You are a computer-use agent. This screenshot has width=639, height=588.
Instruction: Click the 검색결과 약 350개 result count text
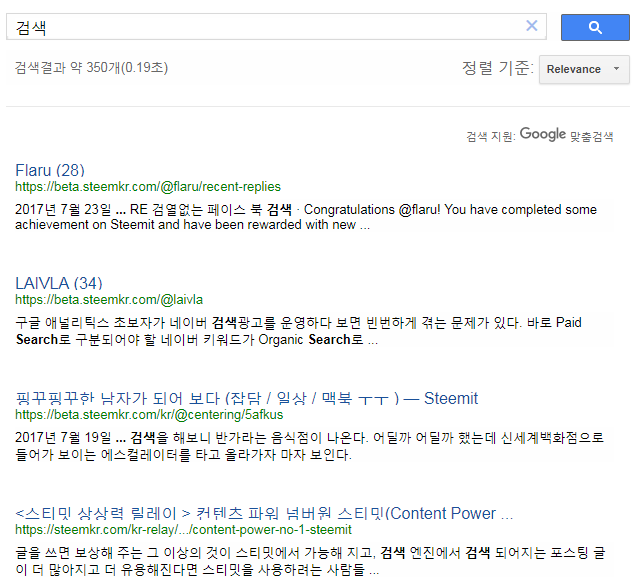(x=91, y=68)
